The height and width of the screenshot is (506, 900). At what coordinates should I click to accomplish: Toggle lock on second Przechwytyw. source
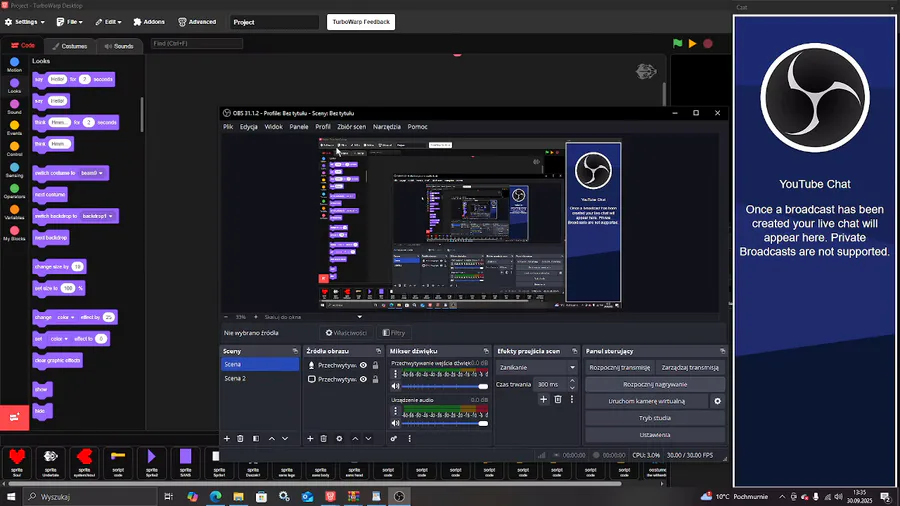tap(375, 379)
